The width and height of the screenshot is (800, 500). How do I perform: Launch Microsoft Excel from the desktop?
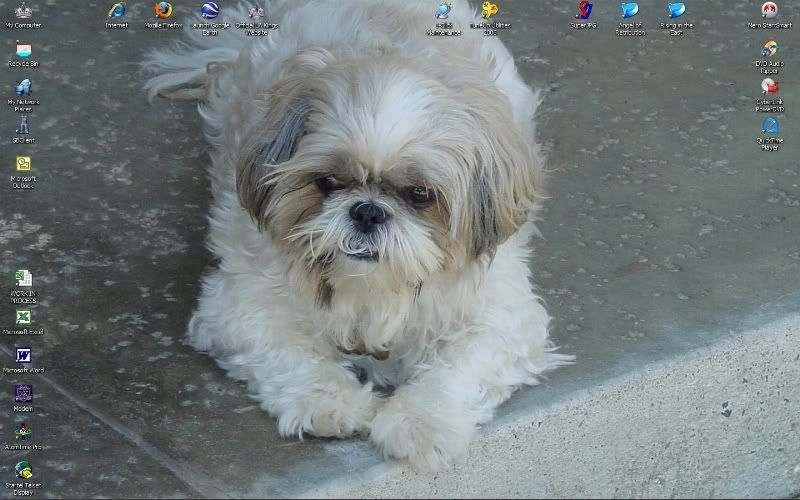tap(23, 318)
